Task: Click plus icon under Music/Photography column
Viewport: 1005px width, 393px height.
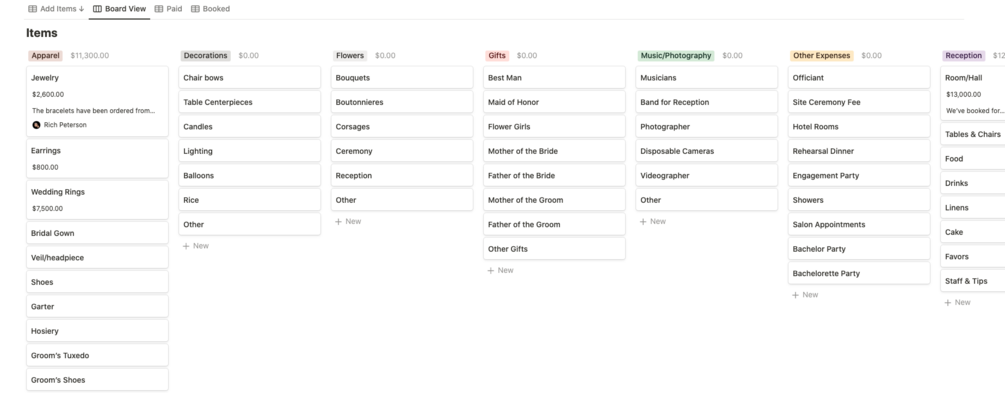Action: [x=644, y=222]
